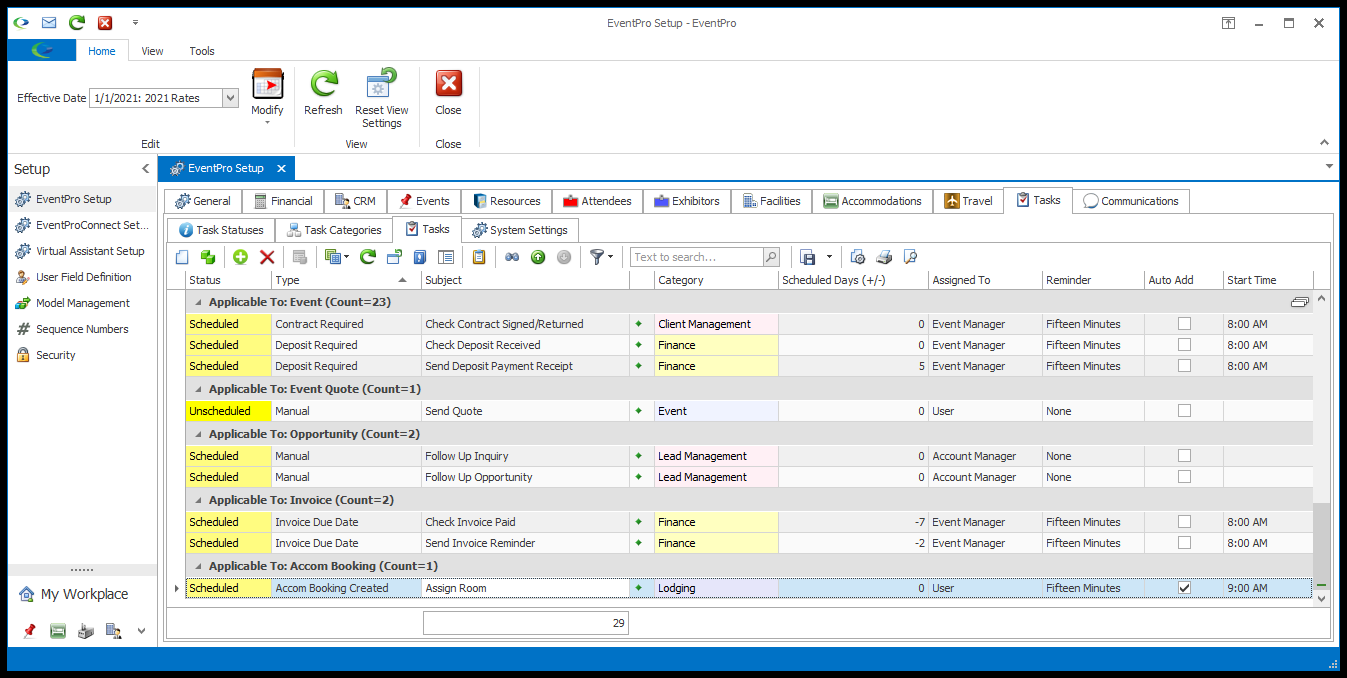Click the Text to search input field

click(697, 257)
